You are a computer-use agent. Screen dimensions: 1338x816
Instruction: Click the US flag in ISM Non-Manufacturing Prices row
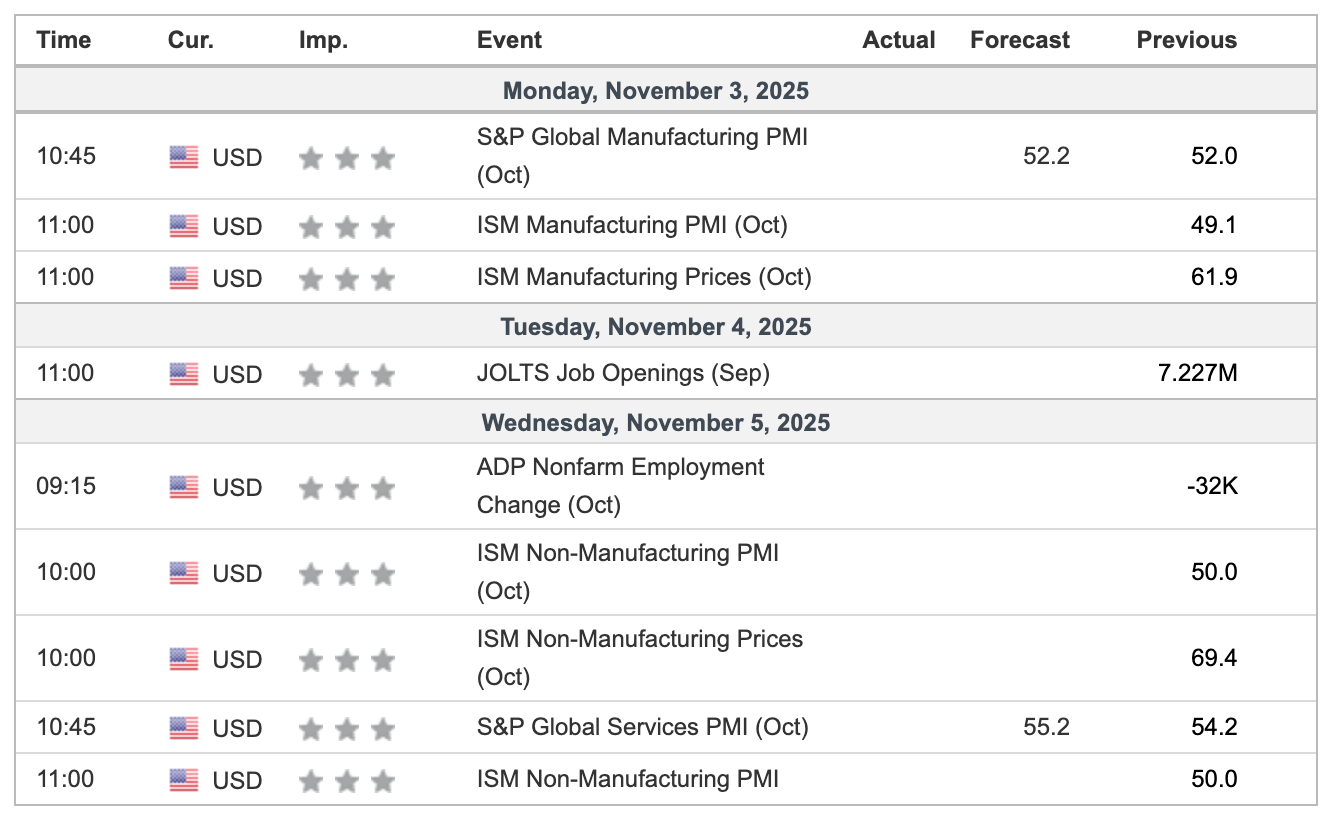pyautogui.click(x=184, y=659)
